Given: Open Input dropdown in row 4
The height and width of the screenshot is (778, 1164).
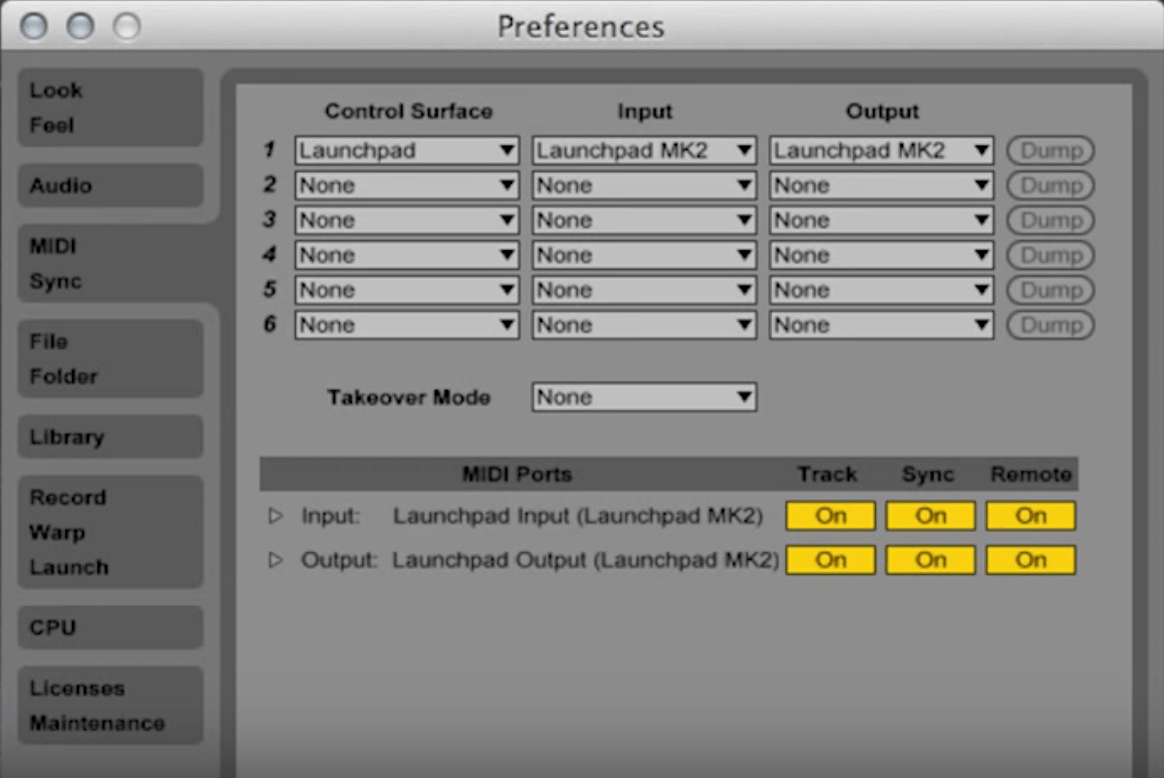Looking at the screenshot, I should 644,255.
